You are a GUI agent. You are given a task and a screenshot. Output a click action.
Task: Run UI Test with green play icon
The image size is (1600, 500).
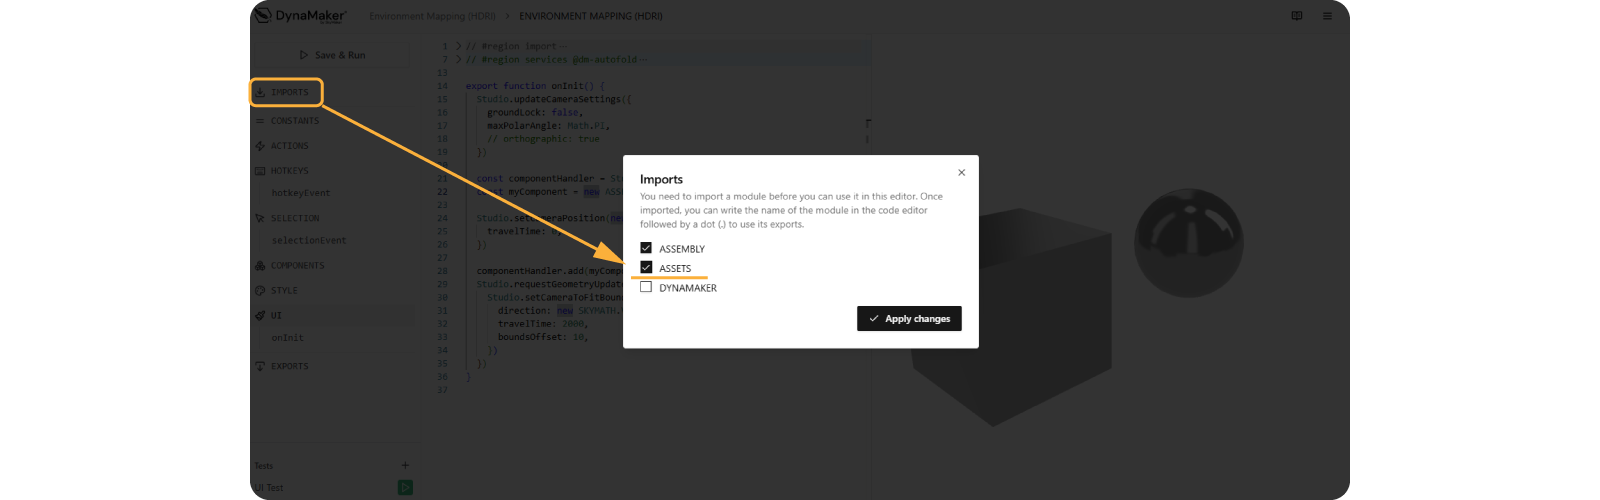405,488
